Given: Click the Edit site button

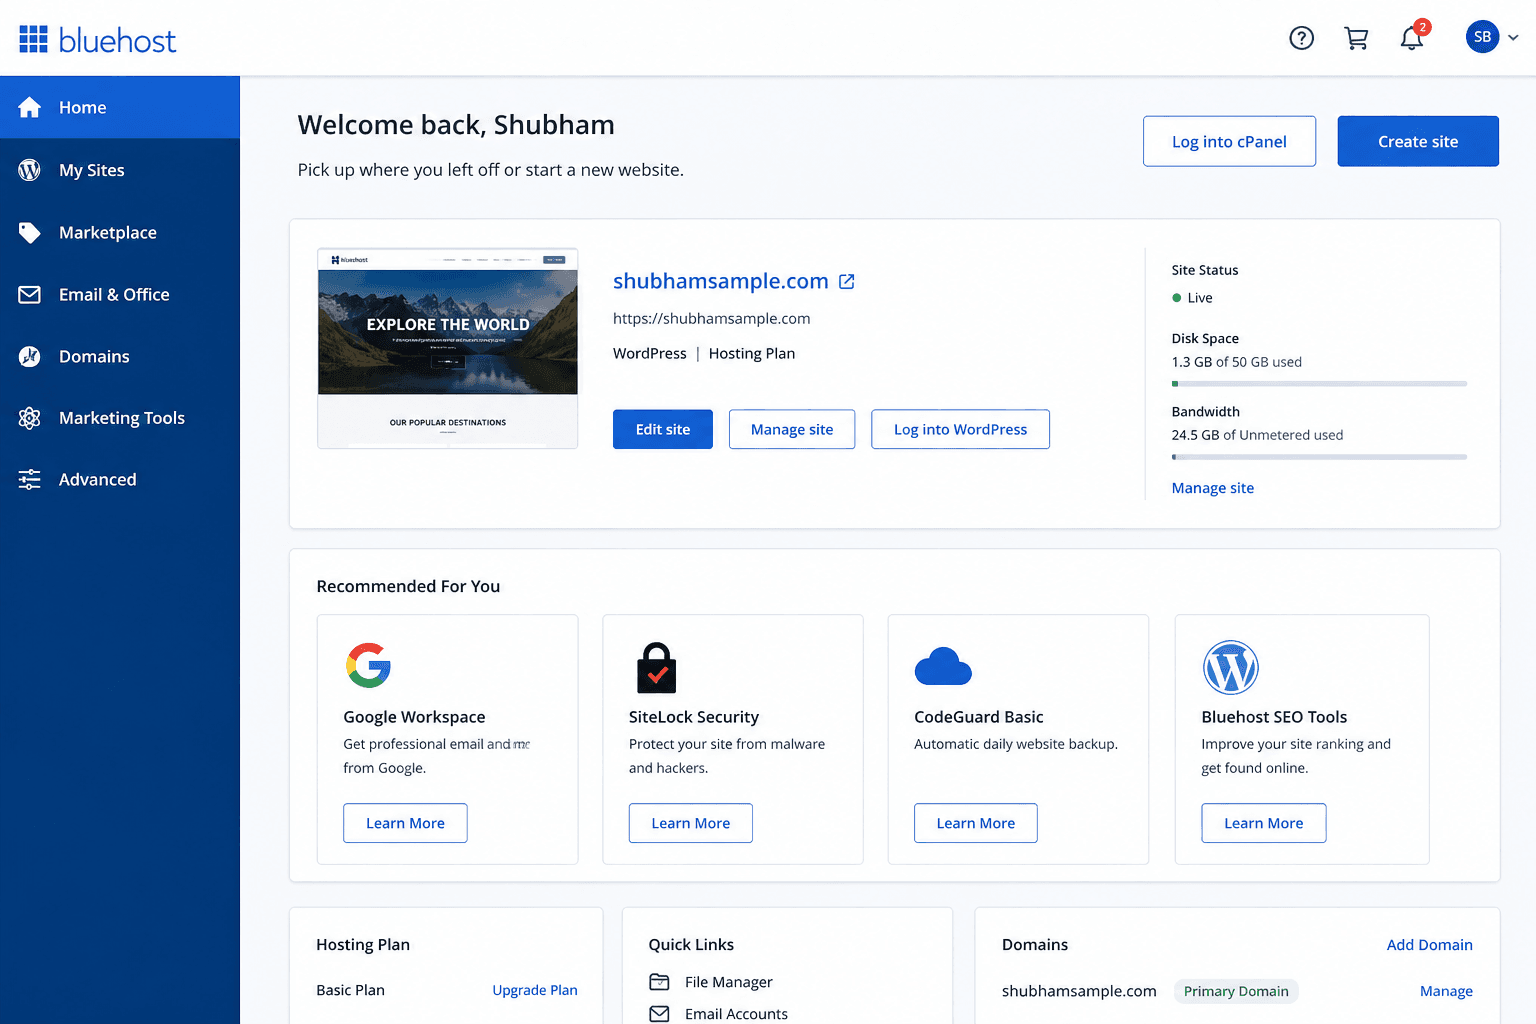Looking at the screenshot, I should coord(663,429).
